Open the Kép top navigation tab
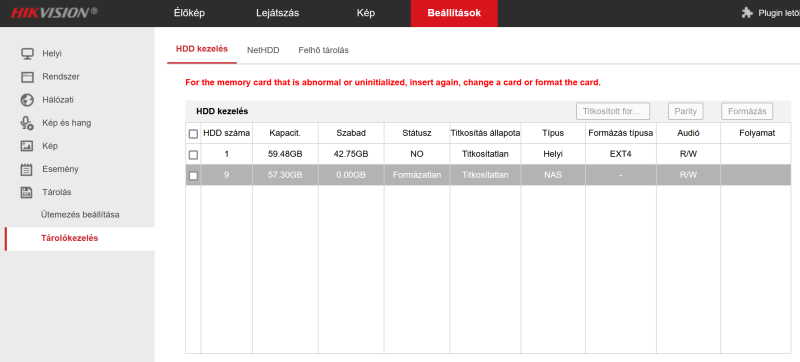This screenshot has height=362, width=800. [366, 13]
